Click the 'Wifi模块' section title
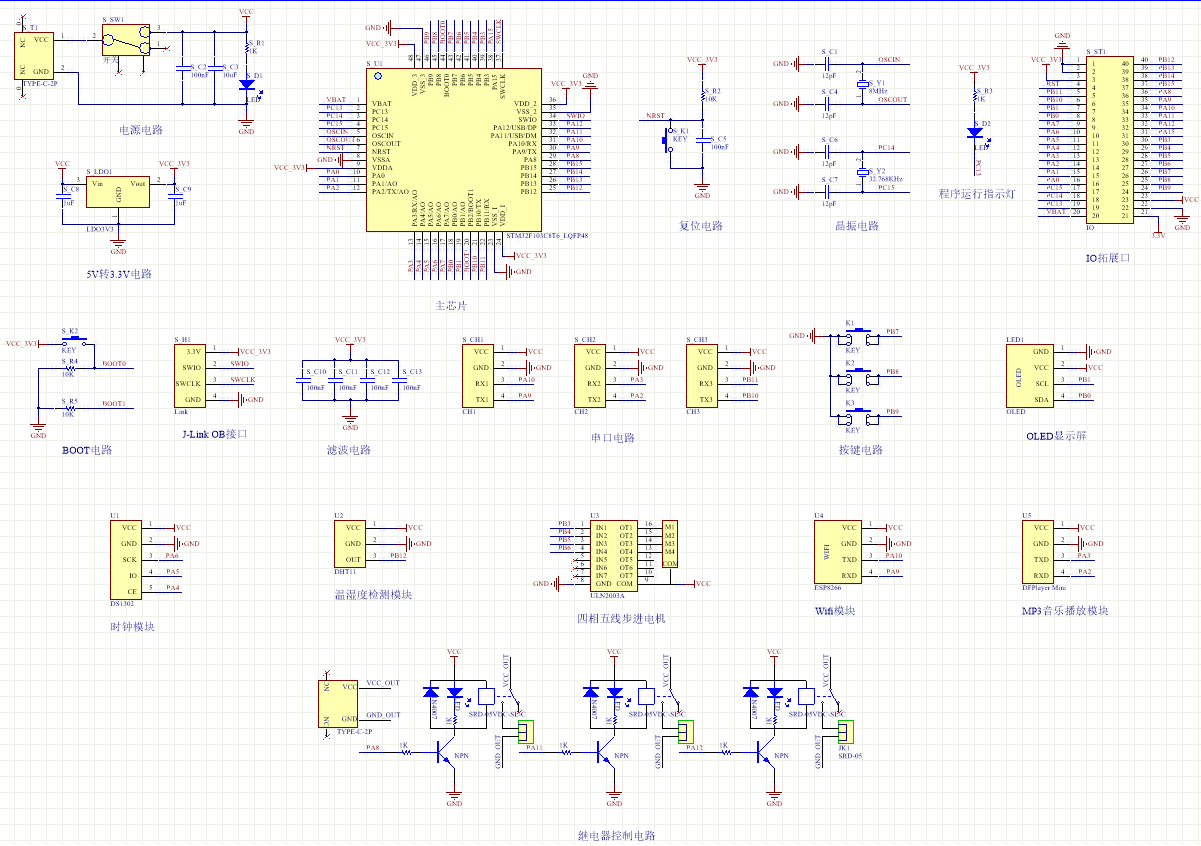Image resolution: width=1201 pixels, height=846 pixels. (836, 611)
